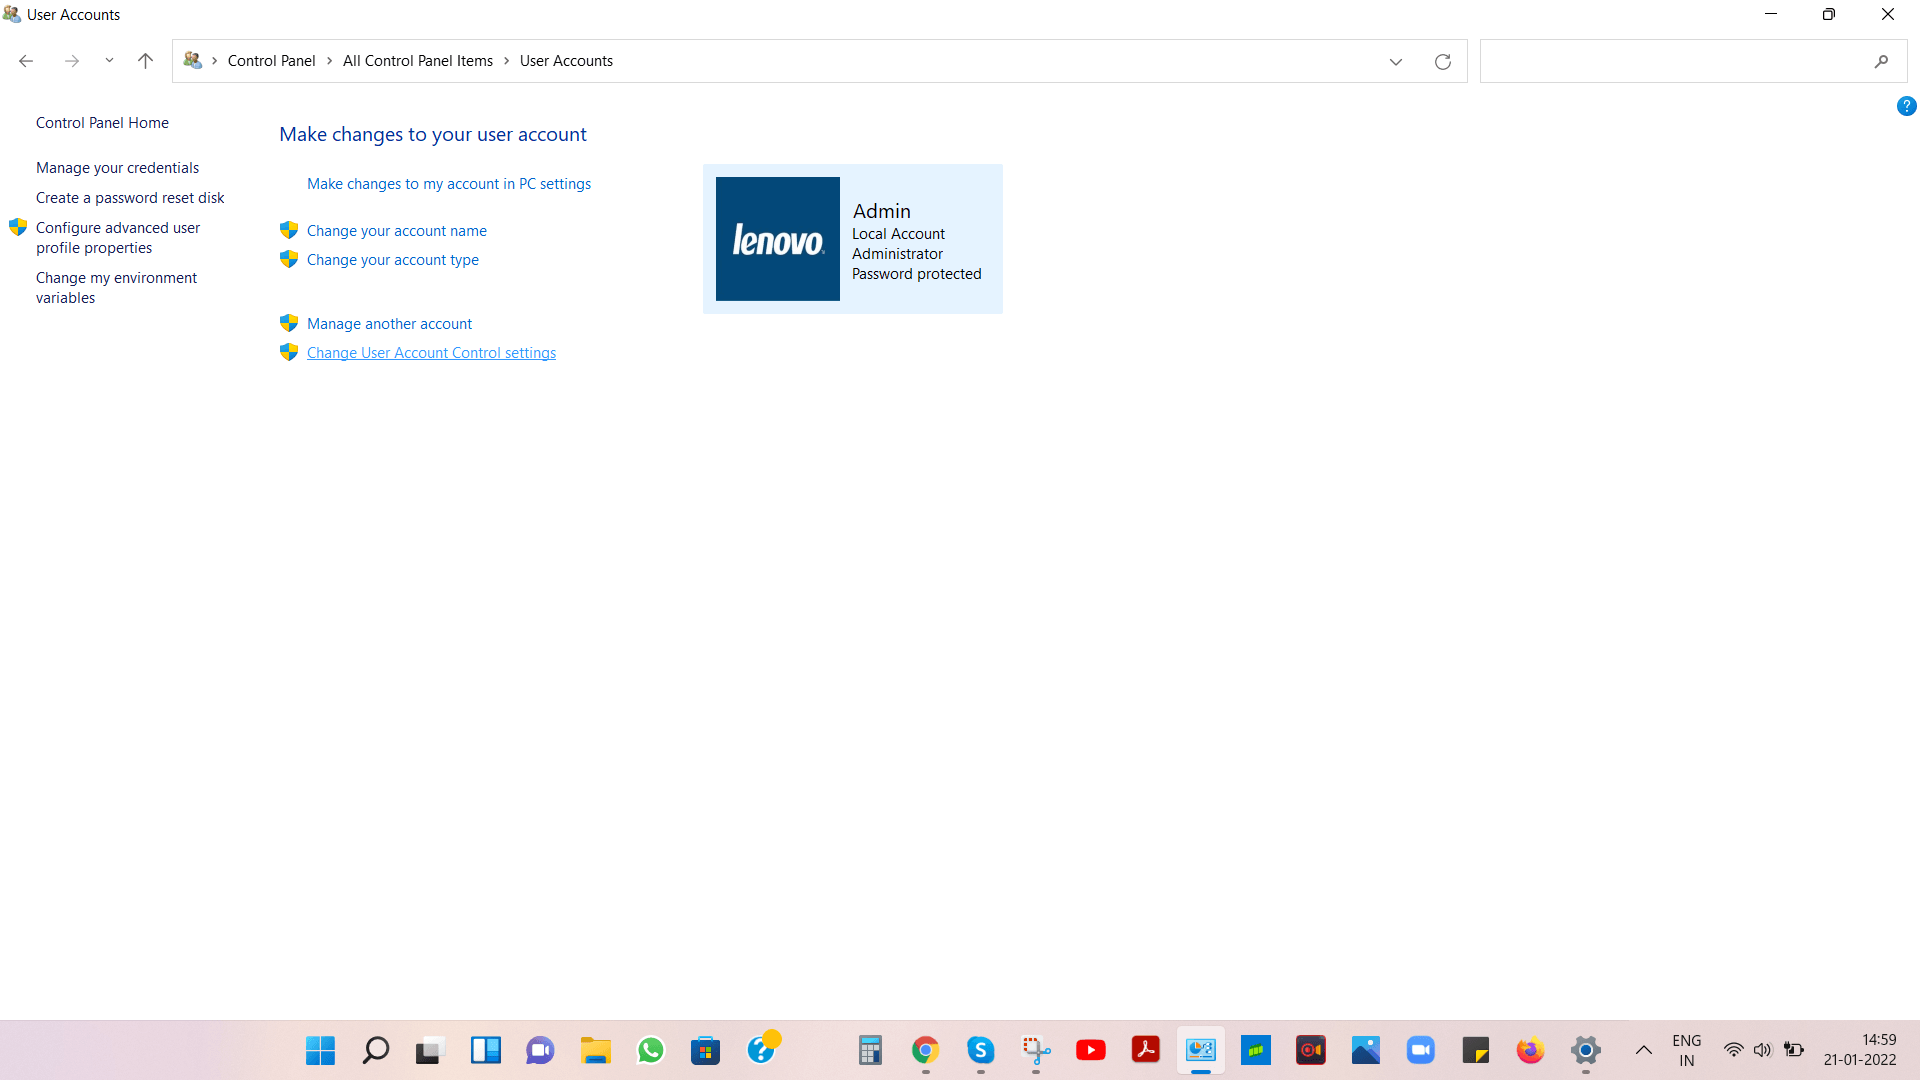Viewport: 1920px width, 1080px height.
Task: Click the back navigation arrow button
Action: [28, 61]
